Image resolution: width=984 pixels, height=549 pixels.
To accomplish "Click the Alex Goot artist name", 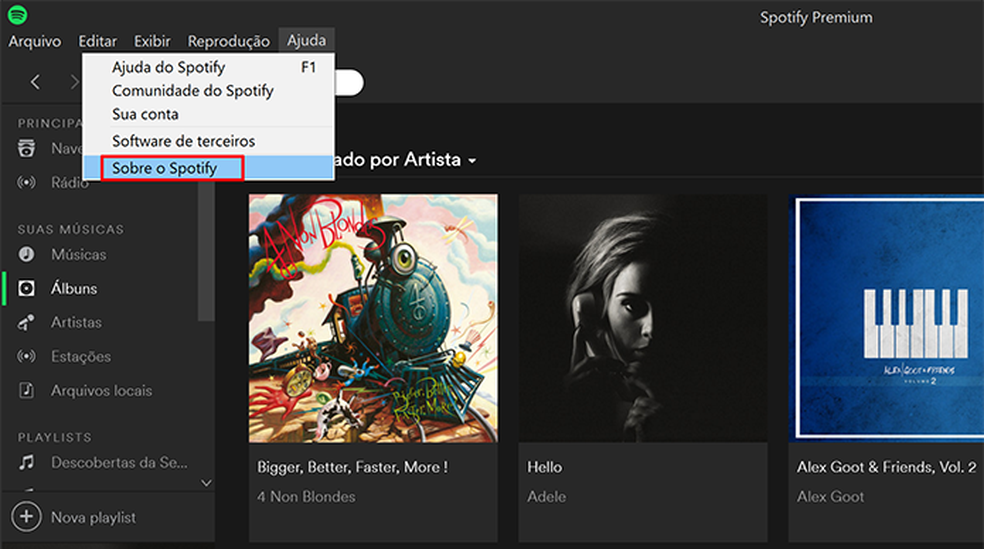I will pyautogui.click(x=830, y=497).
